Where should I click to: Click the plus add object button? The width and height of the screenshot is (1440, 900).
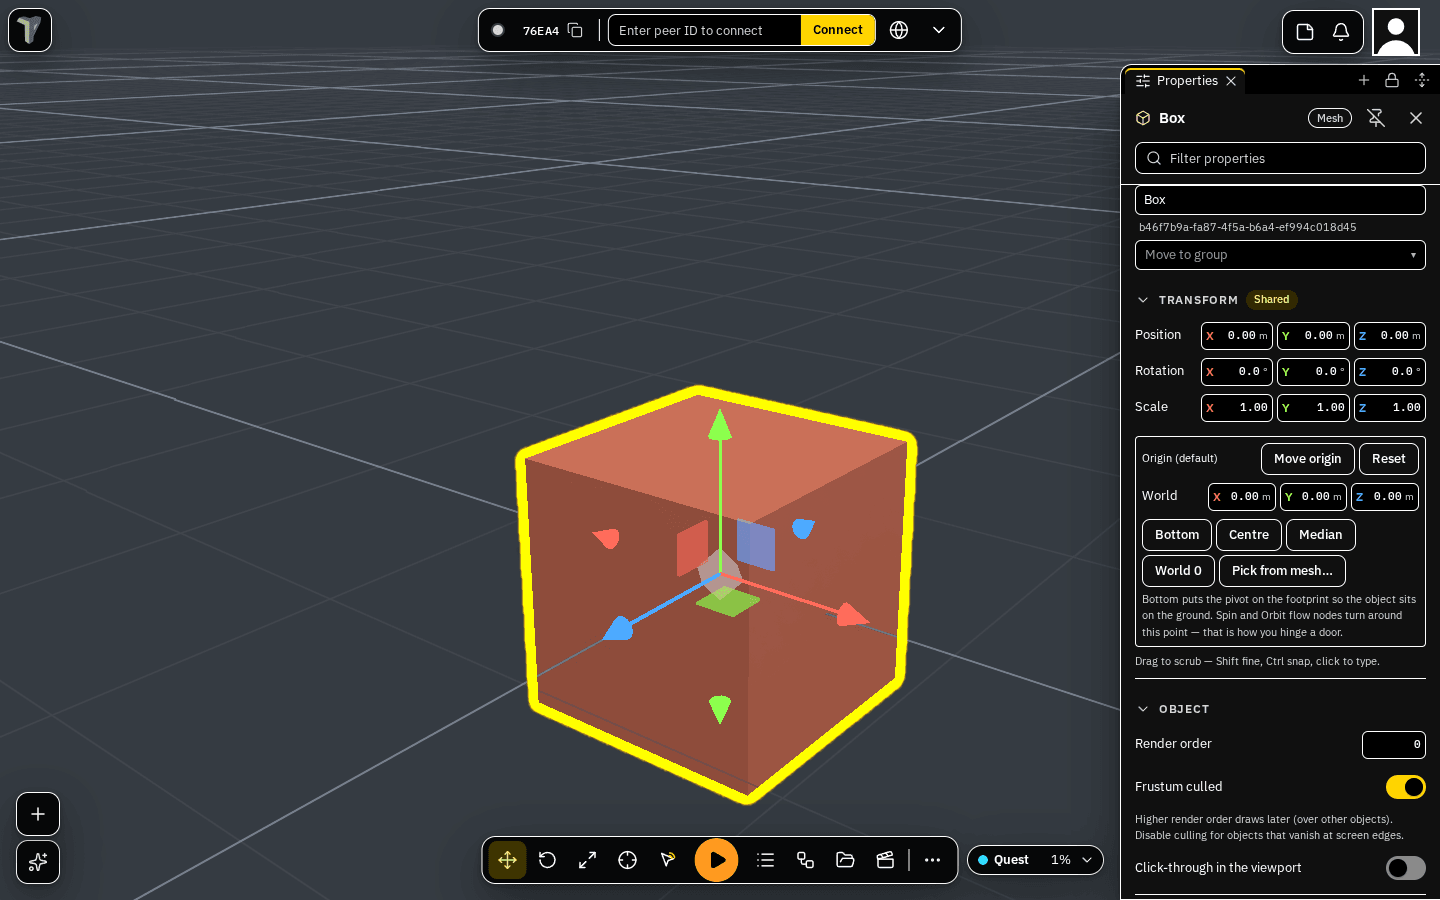[38, 814]
